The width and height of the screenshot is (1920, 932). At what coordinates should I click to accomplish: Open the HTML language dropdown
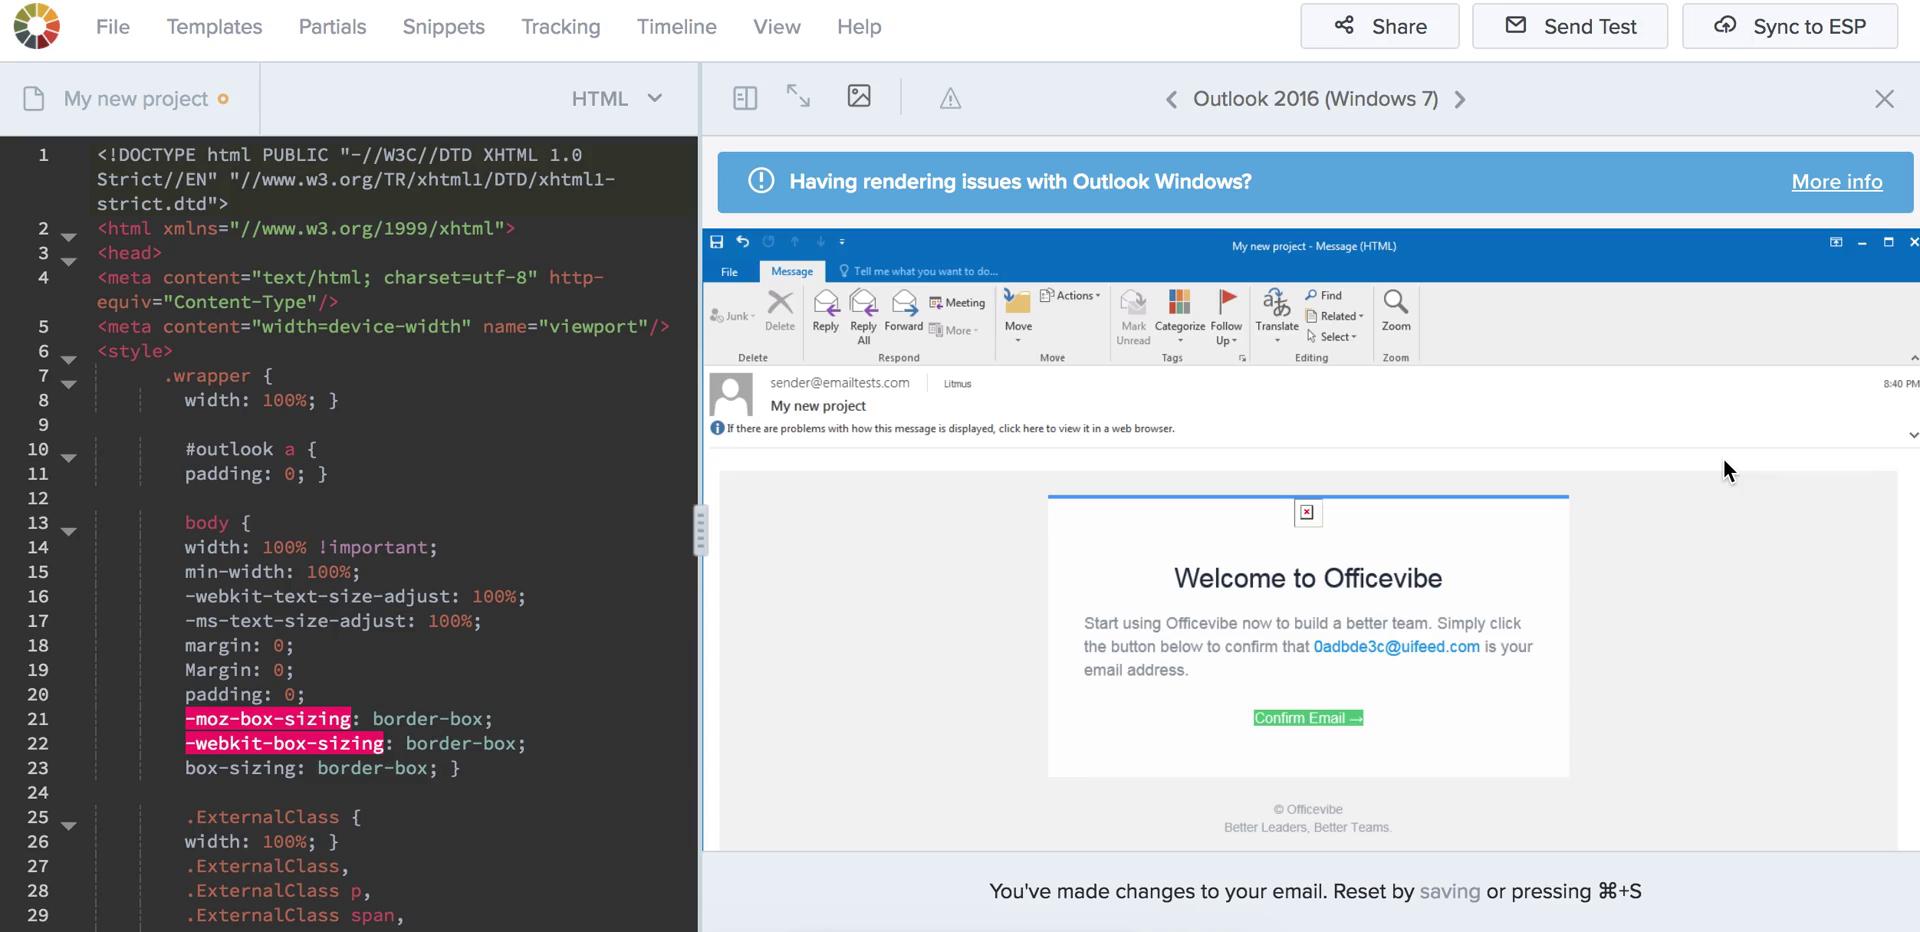617,98
